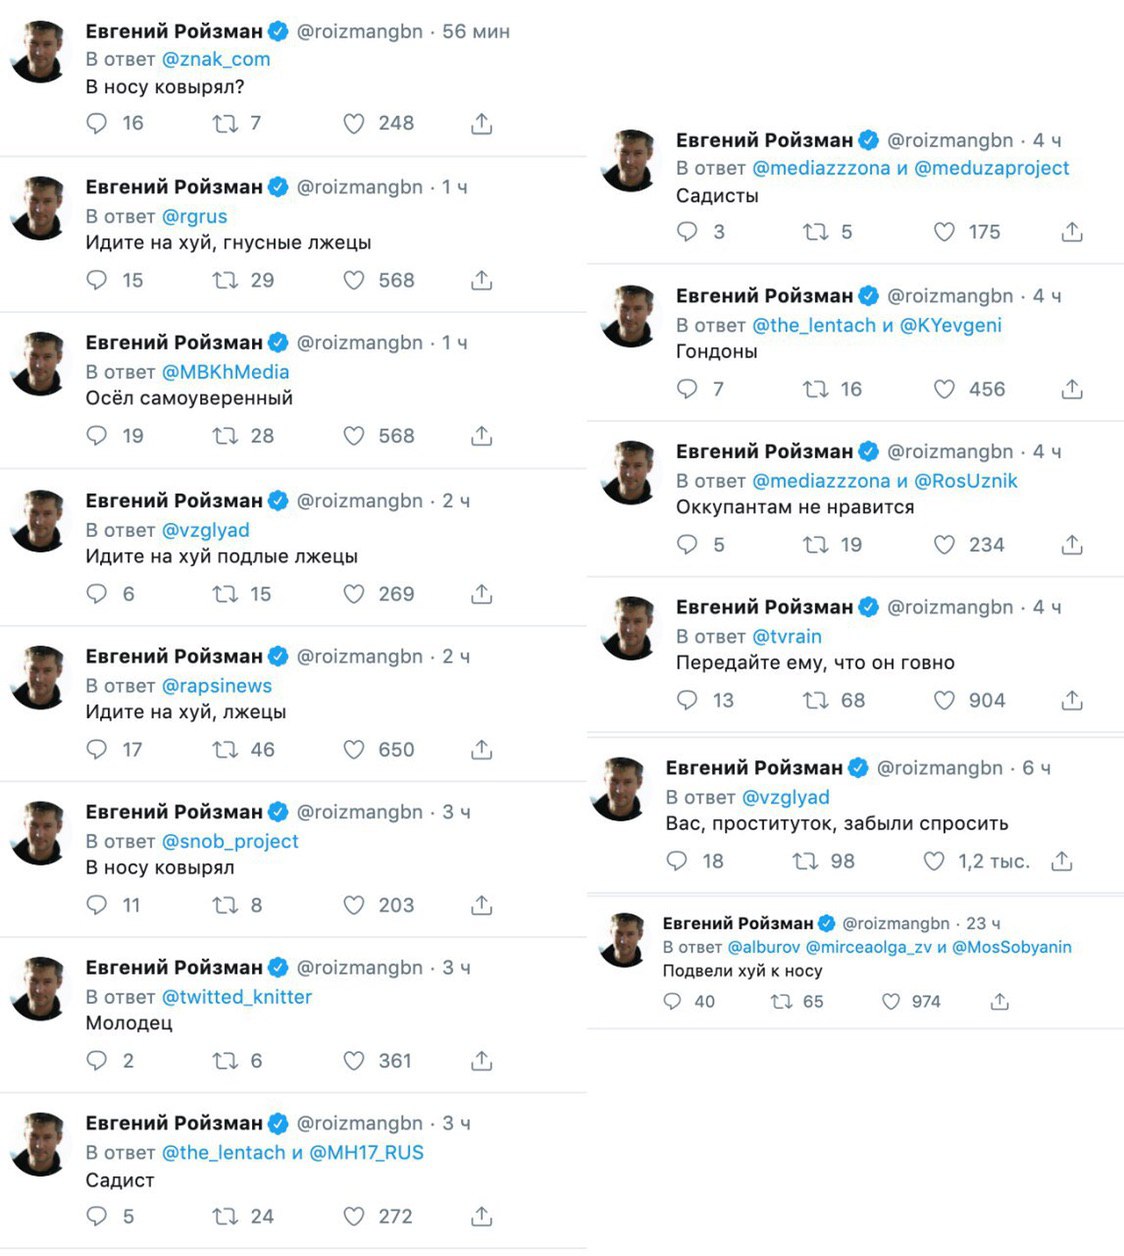
Task: Share the 'Садисты' tweet
Action: pos(1072,232)
